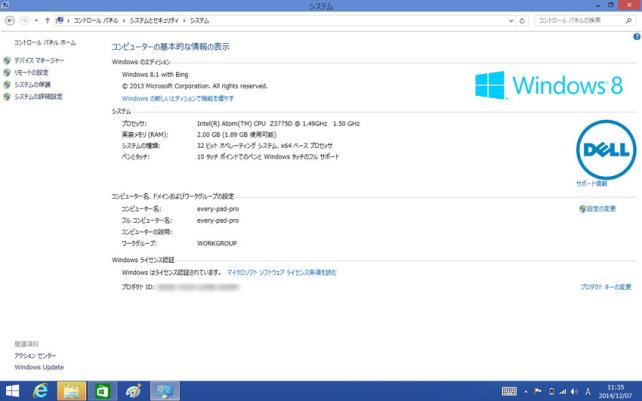Click the Dell logo
This screenshot has height=401, width=642.
[x=606, y=150]
